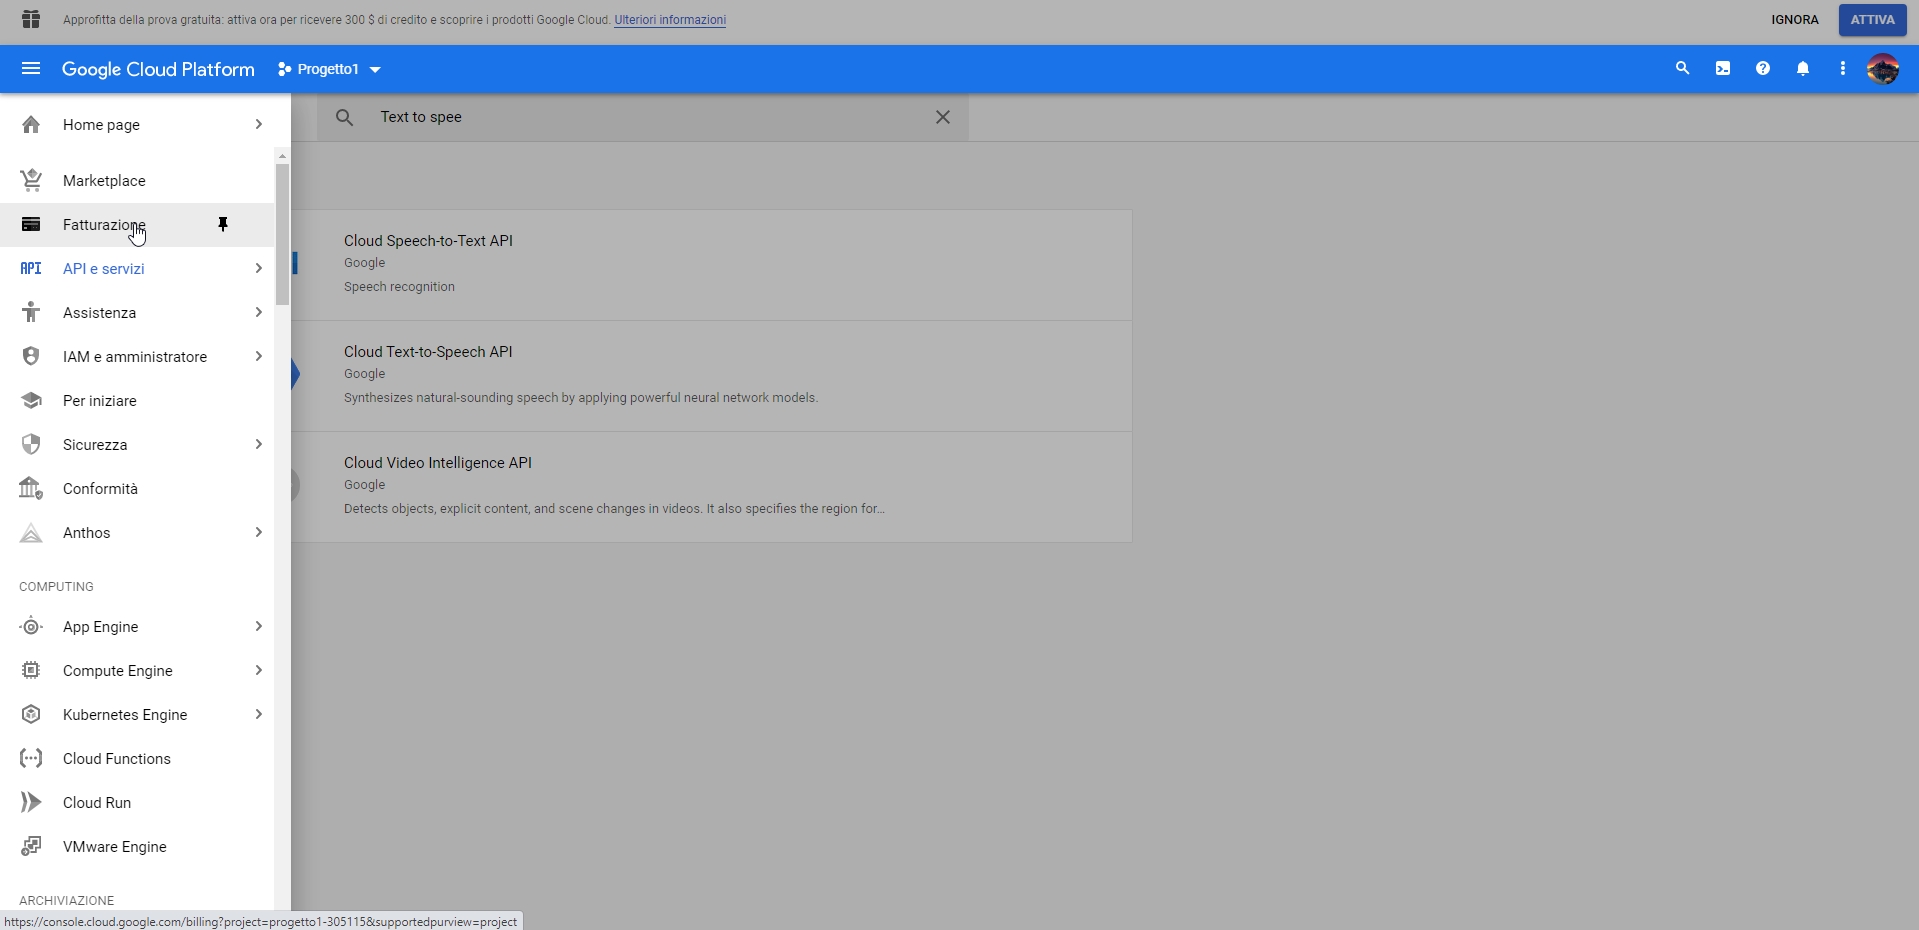
Task: Click the API e servizi icon
Action: pos(31,269)
